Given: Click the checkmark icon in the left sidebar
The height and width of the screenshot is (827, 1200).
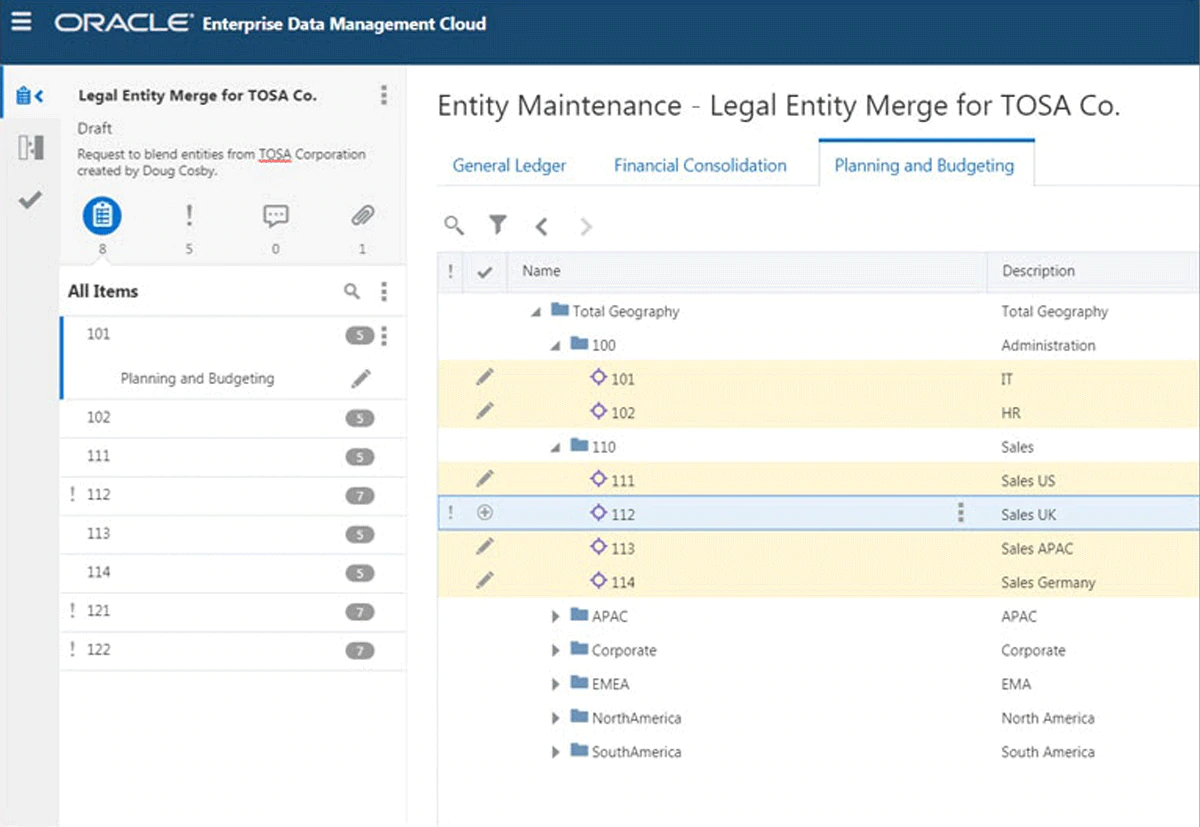Looking at the screenshot, I should tap(30, 200).
